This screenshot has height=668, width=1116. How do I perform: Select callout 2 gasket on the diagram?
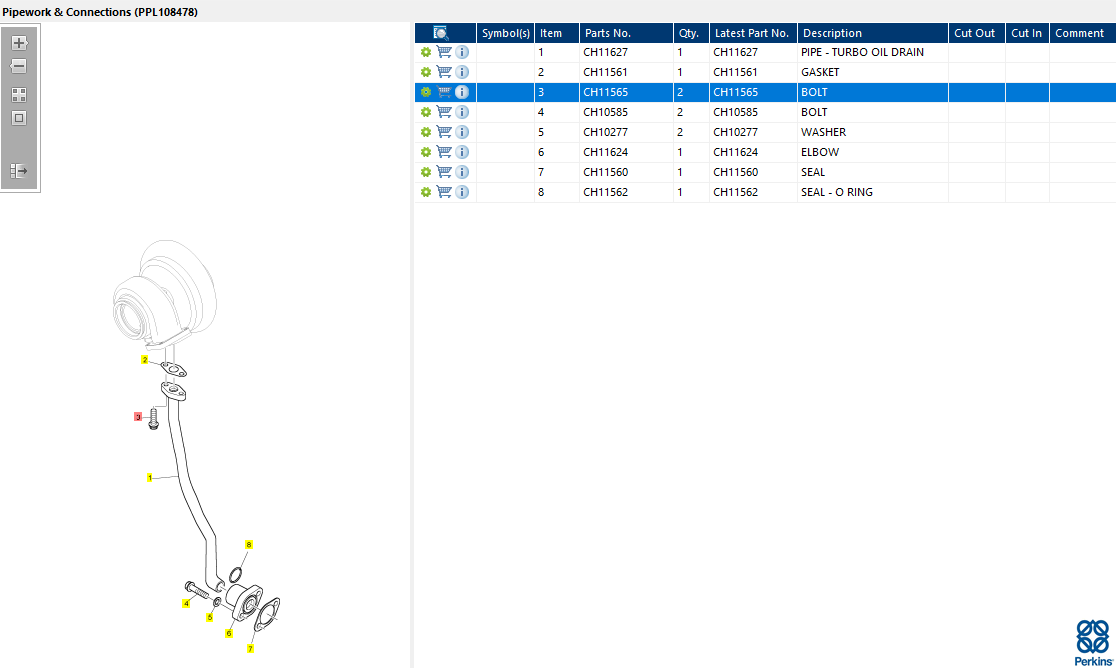tap(144, 360)
